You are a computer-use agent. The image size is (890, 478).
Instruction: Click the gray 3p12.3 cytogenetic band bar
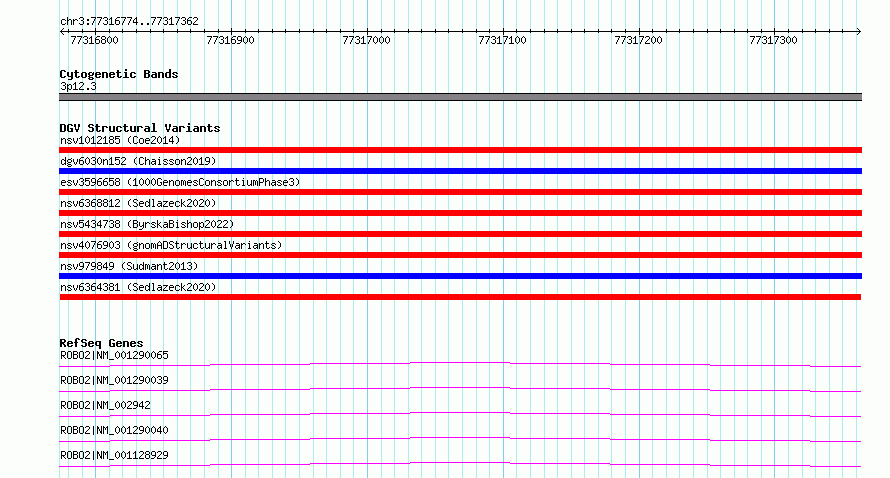(x=460, y=97)
